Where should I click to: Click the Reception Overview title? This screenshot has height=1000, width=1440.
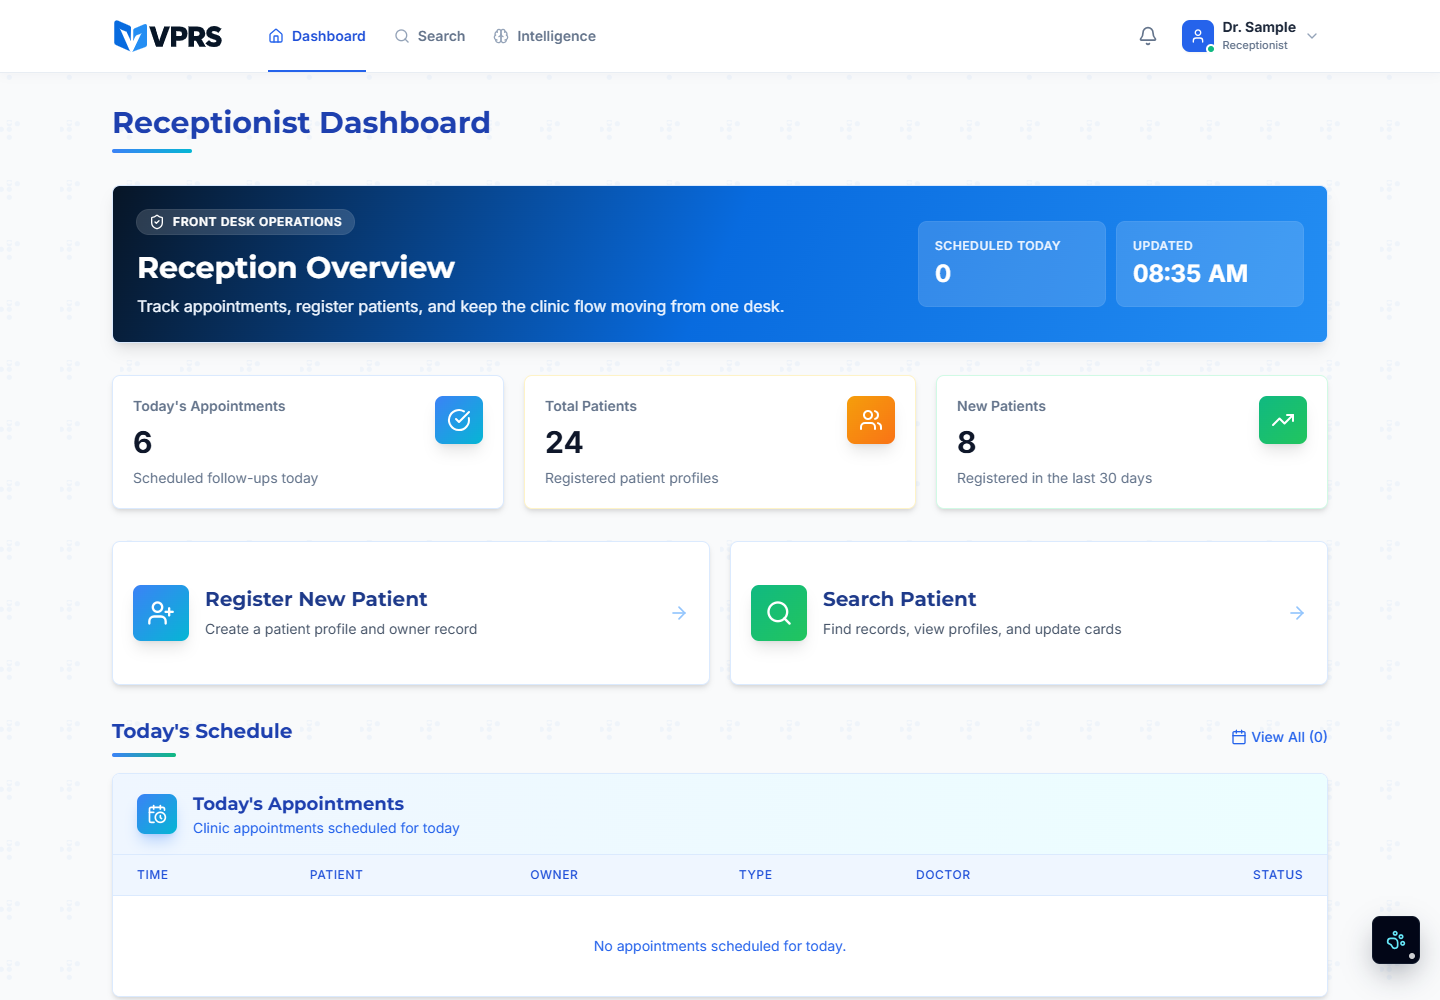pyautogui.click(x=296, y=267)
